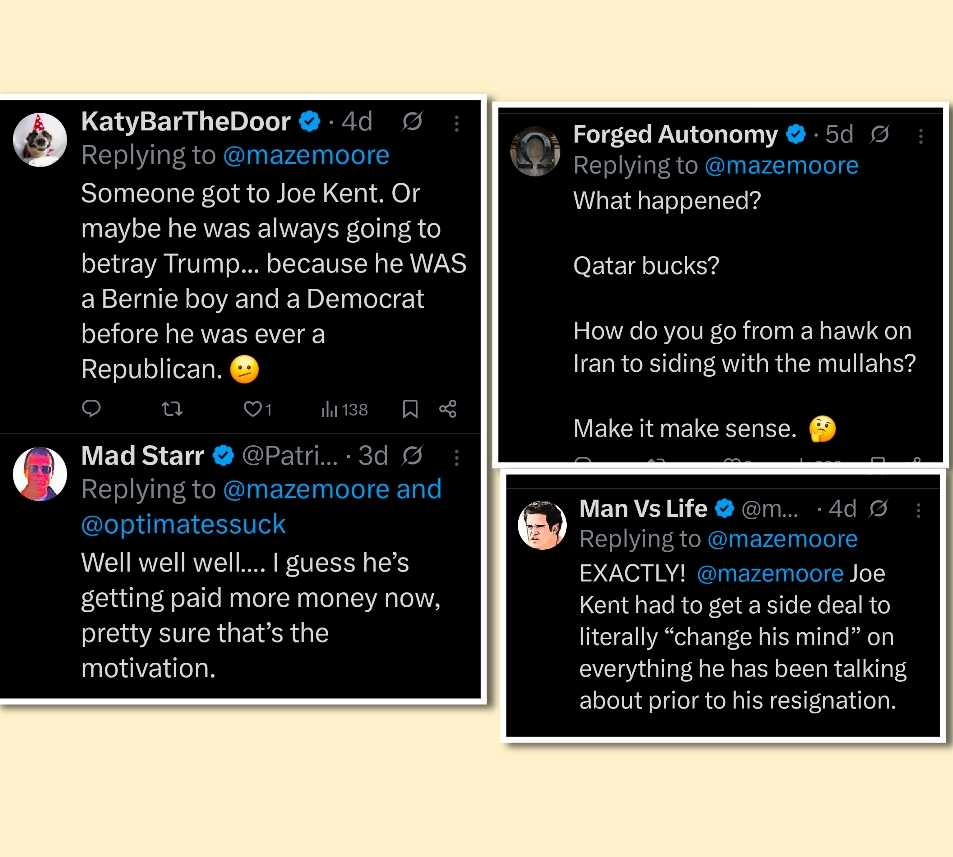Screen dimensions: 953x857
Task: Open Man Vs Life's avatar
Action: tap(542, 524)
